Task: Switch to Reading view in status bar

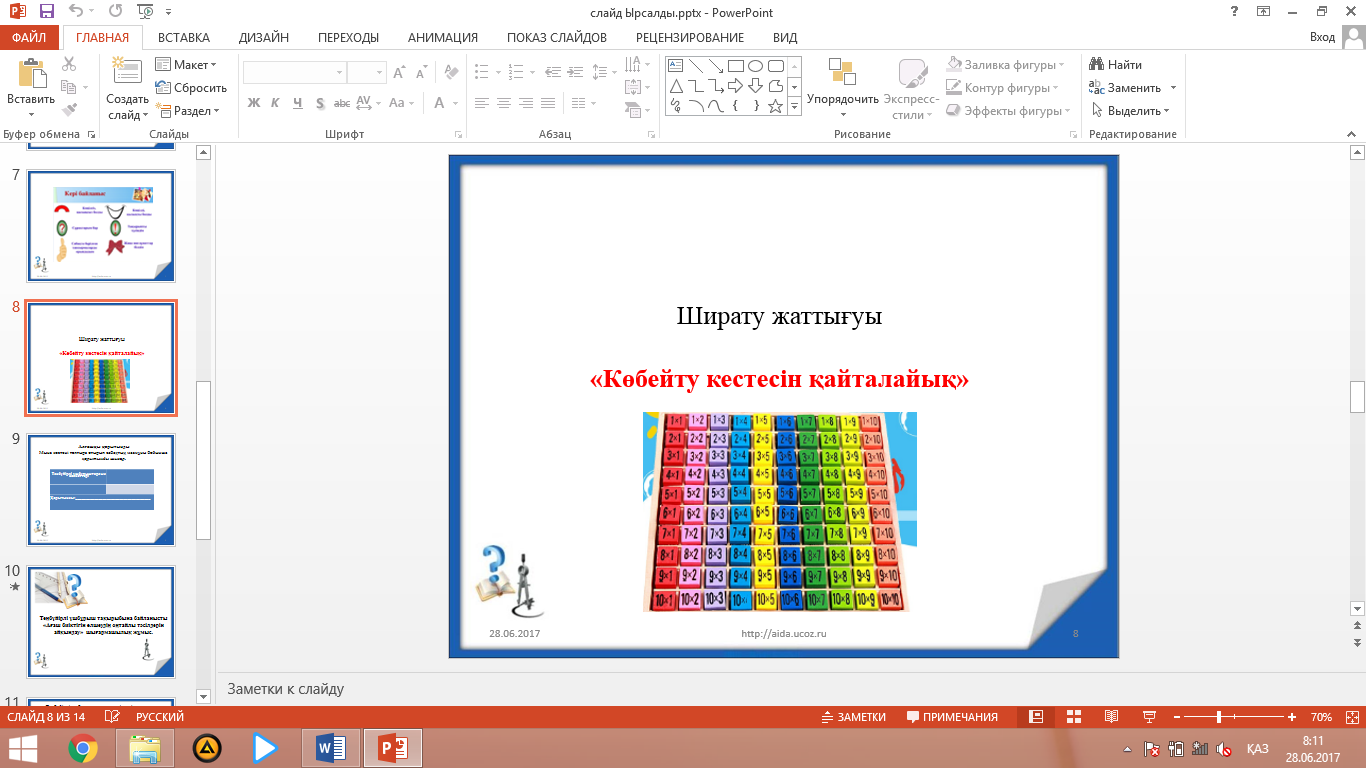Action: point(1111,717)
